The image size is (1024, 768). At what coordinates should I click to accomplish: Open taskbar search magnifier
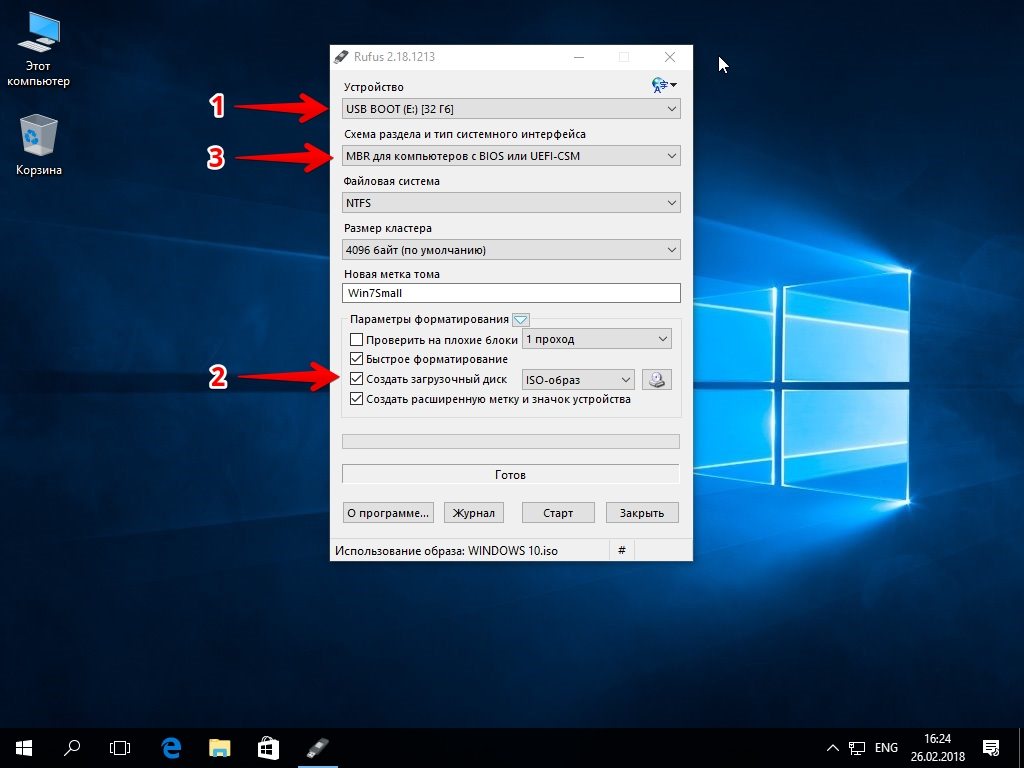pos(72,748)
